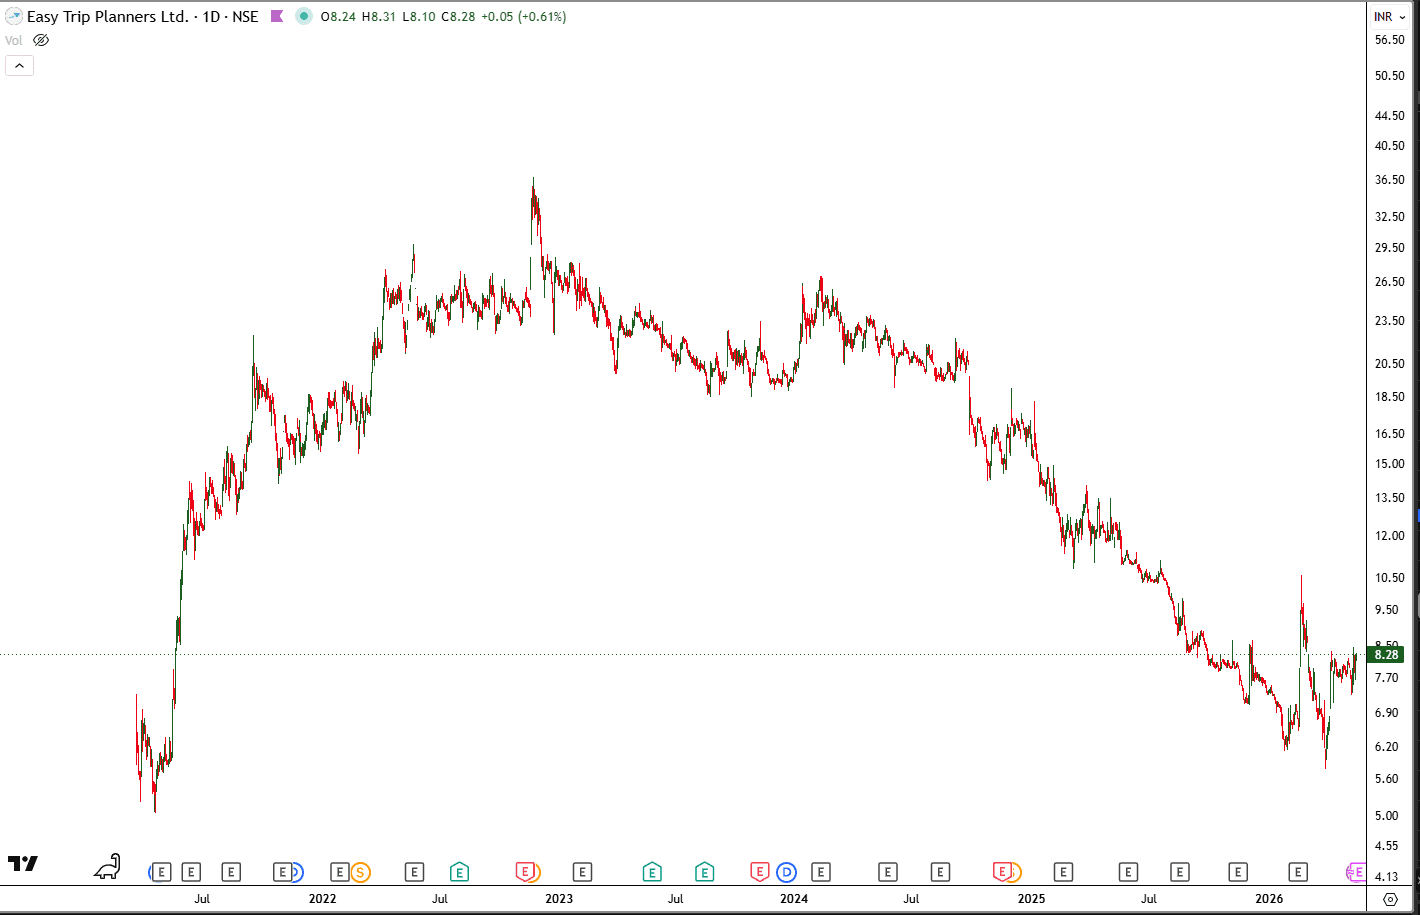Click the 1D interval in the legend
The image size is (1420, 915).
point(211,16)
